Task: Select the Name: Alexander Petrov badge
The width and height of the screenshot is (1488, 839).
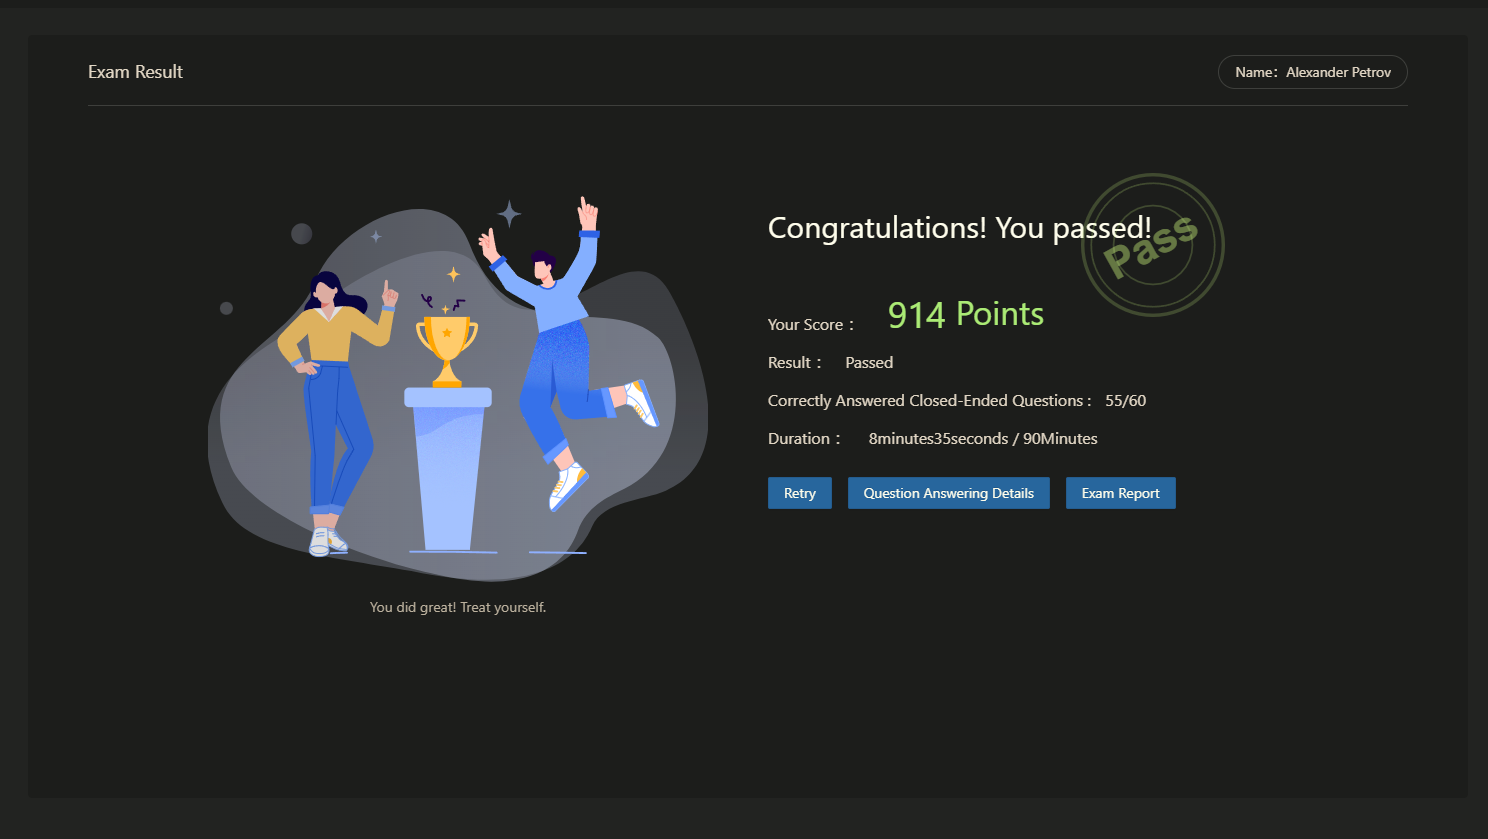Action: click(x=1312, y=72)
